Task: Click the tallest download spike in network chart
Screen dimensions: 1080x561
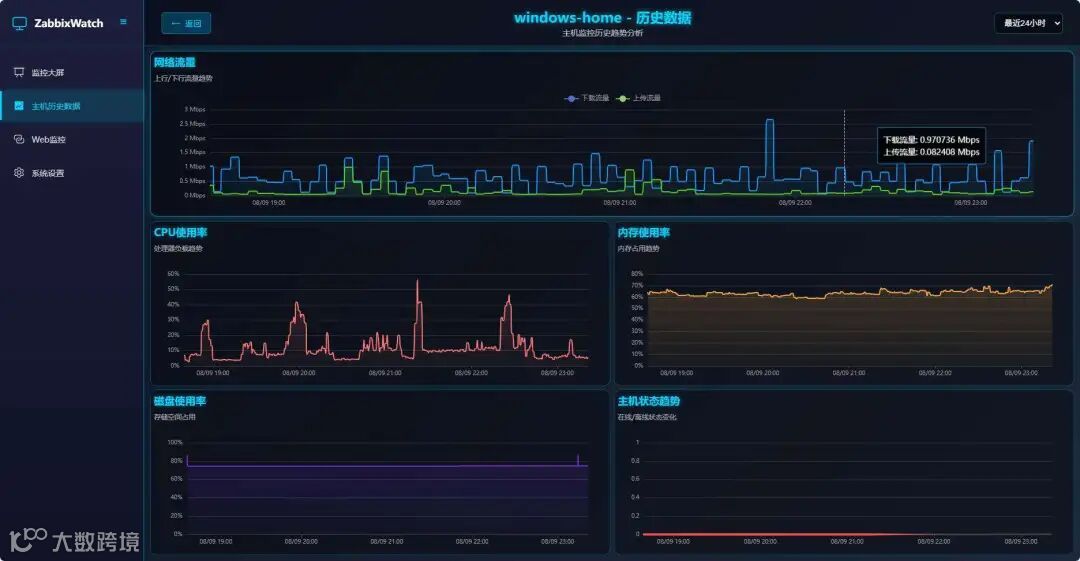Action: 769,121
